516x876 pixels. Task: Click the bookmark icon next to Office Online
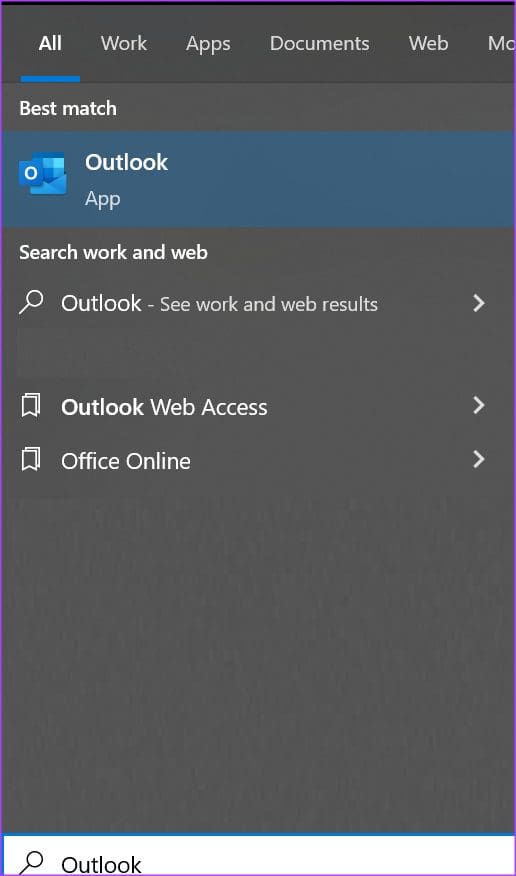(31, 460)
